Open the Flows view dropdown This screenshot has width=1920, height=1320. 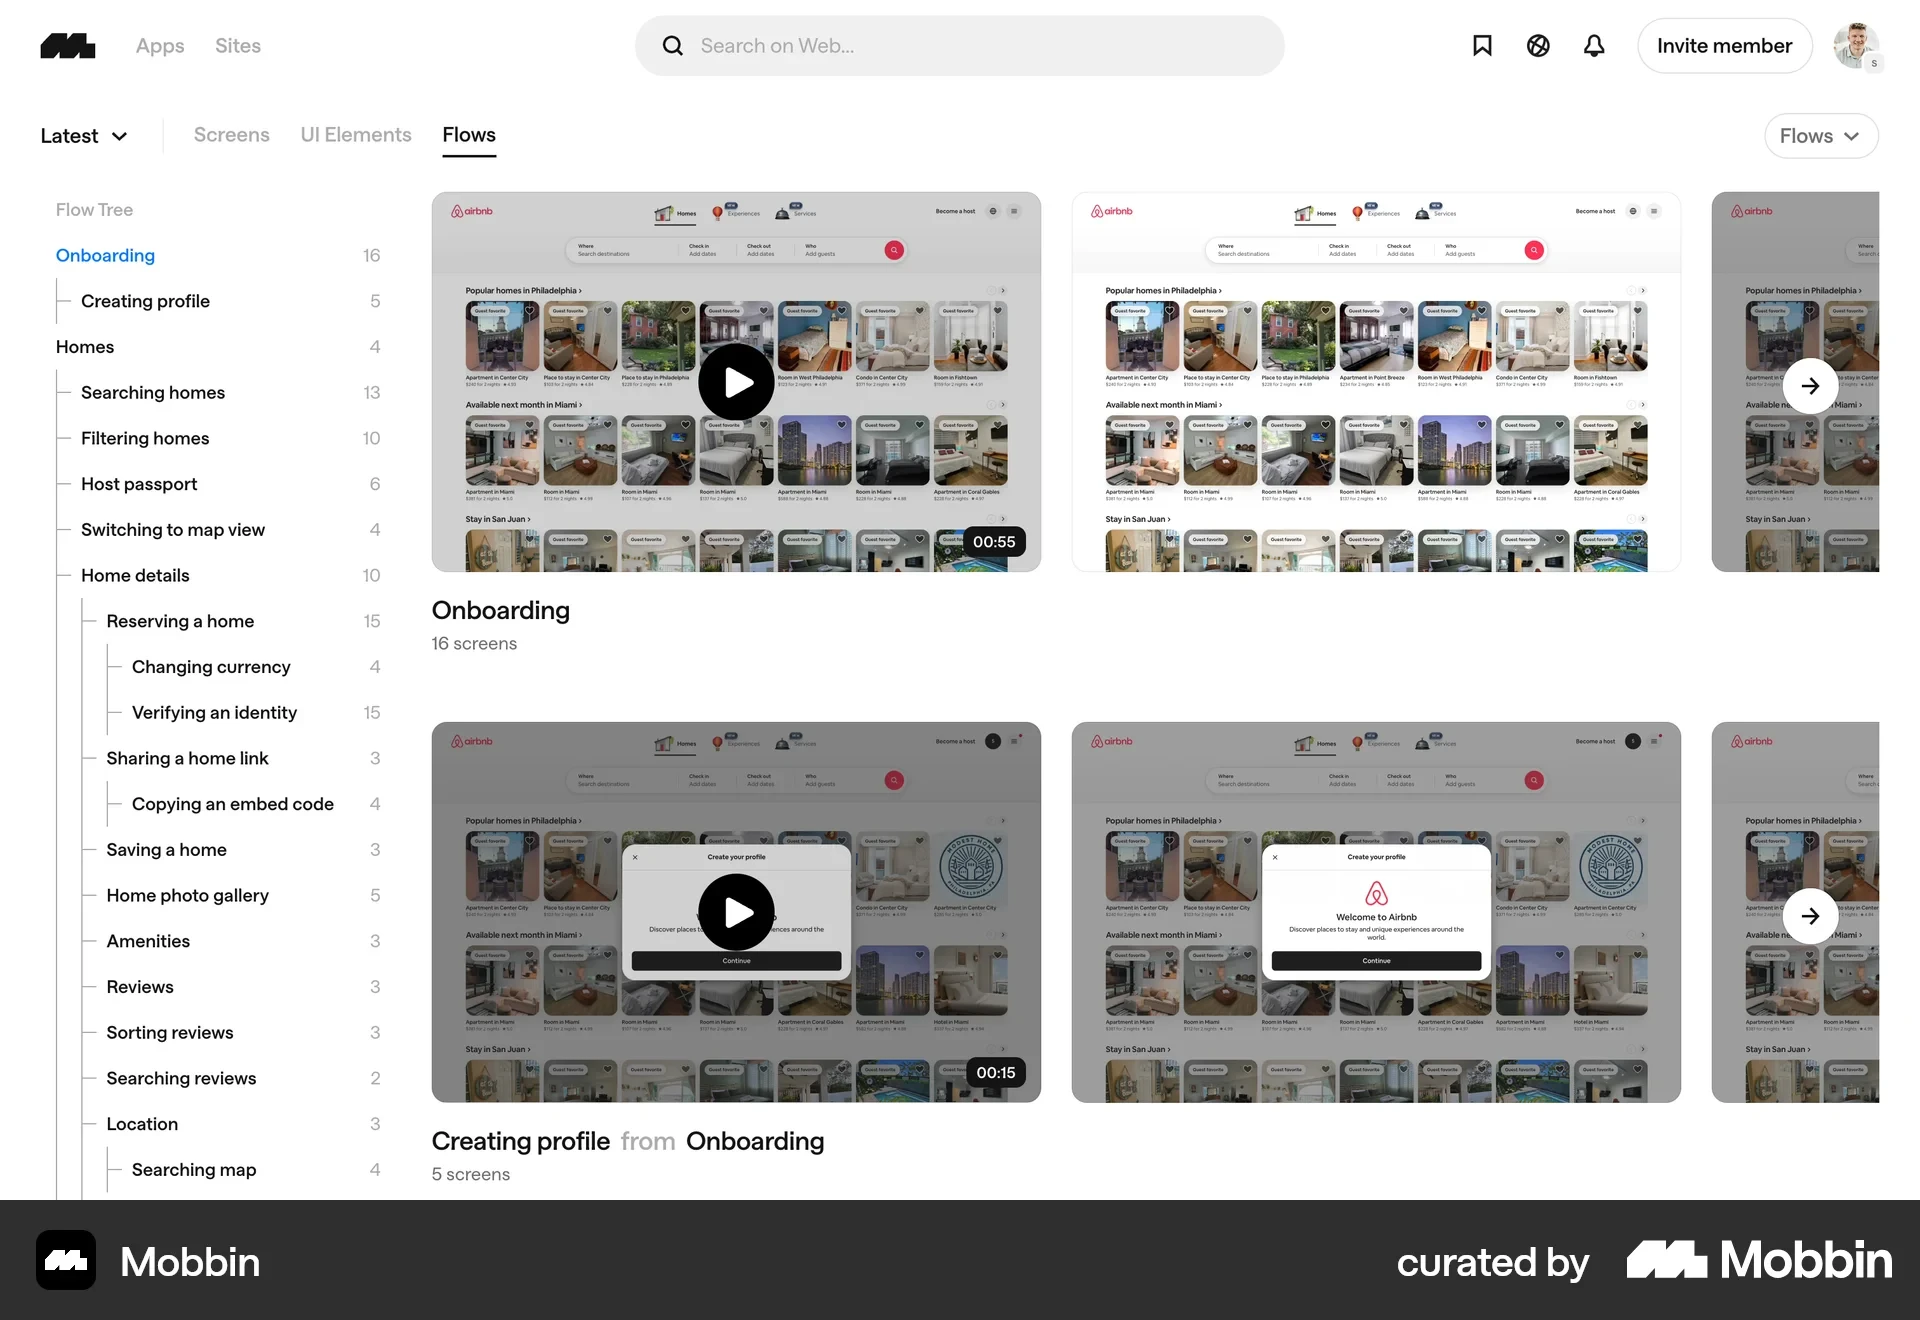tap(1820, 136)
